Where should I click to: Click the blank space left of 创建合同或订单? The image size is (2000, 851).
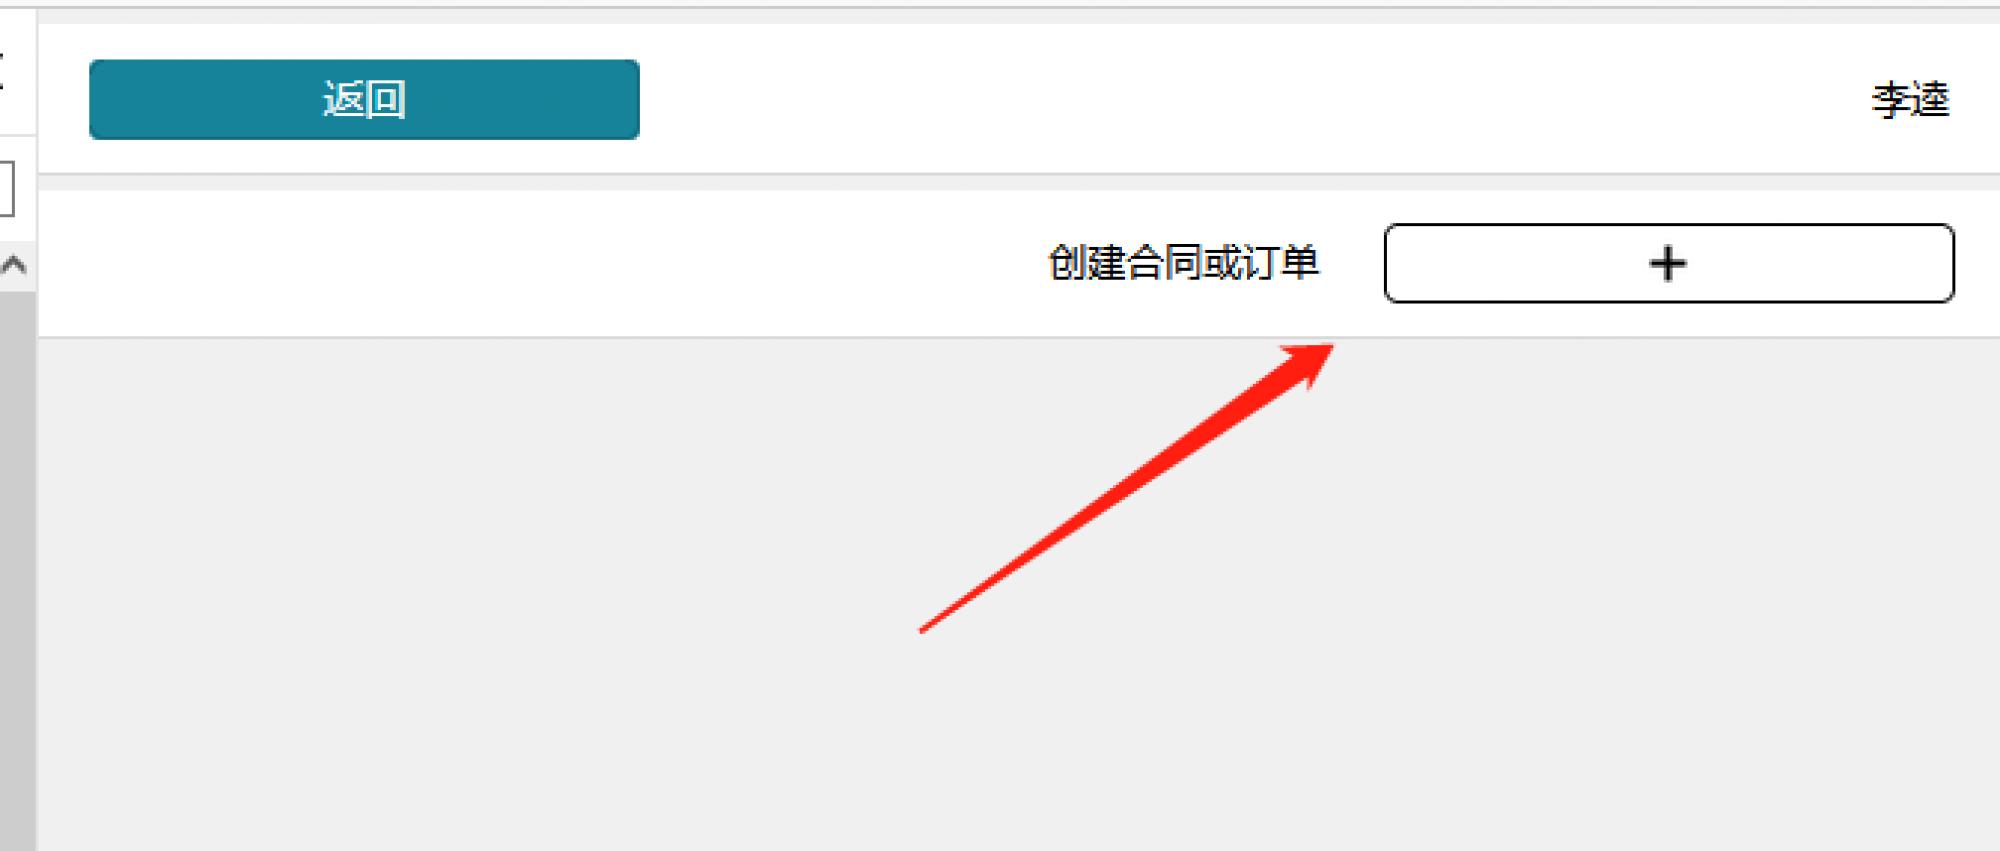click(540, 264)
